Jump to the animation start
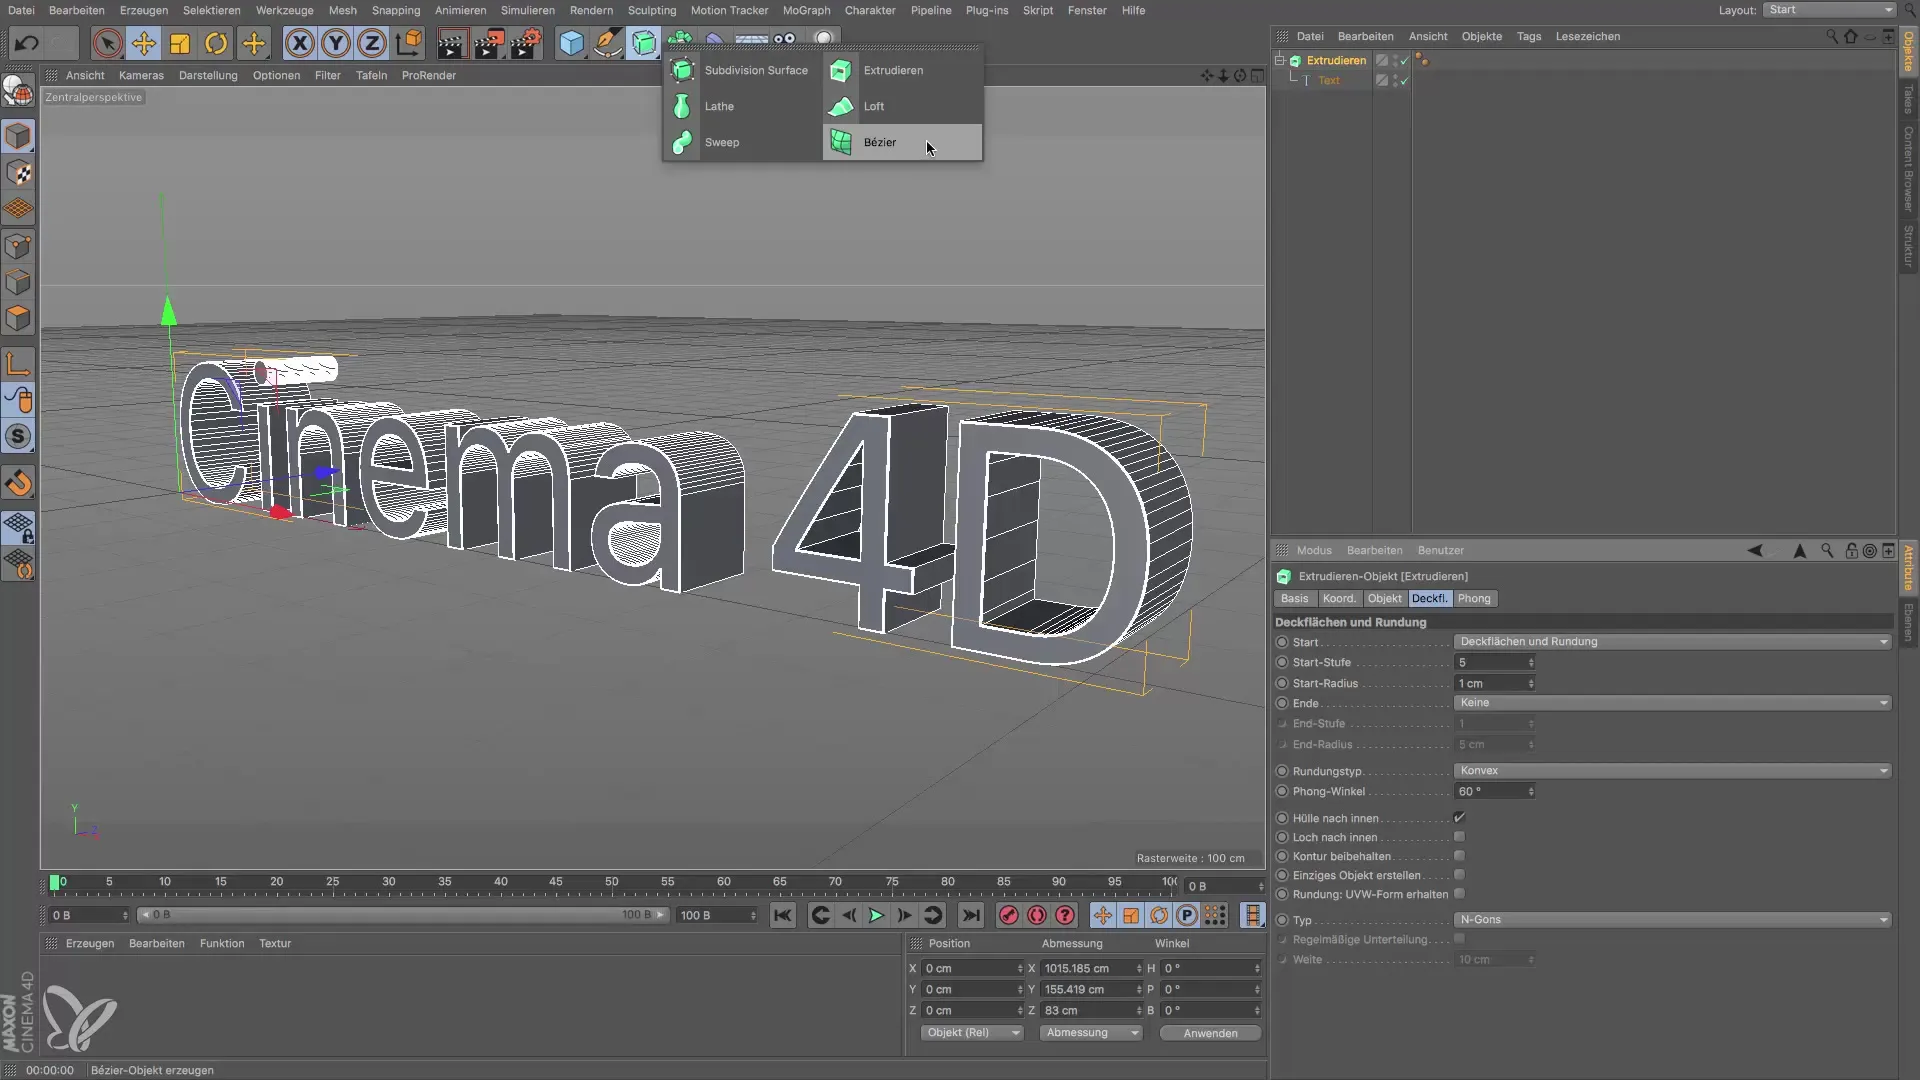Image resolution: width=1920 pixels, height=1080 pixels. click(783, 915)
